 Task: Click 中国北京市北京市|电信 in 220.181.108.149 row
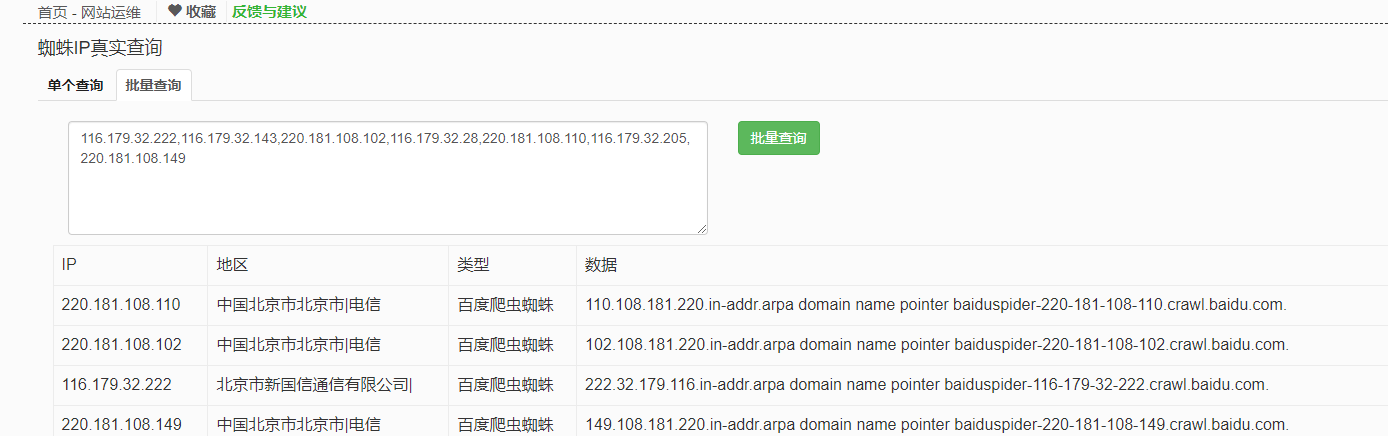299,425
